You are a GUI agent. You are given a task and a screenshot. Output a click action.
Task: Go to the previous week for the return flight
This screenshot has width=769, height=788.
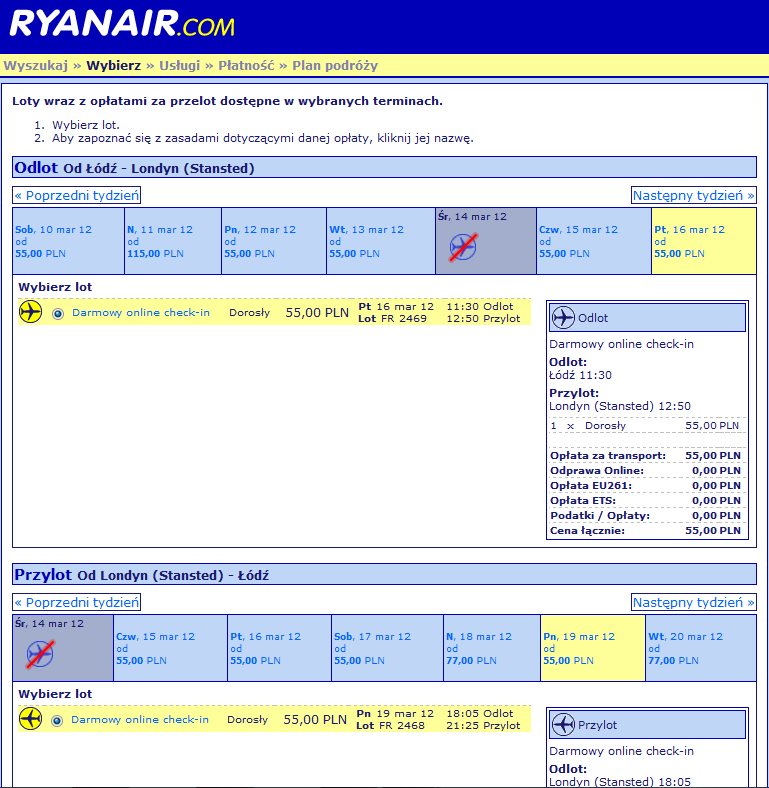point(76,602)
